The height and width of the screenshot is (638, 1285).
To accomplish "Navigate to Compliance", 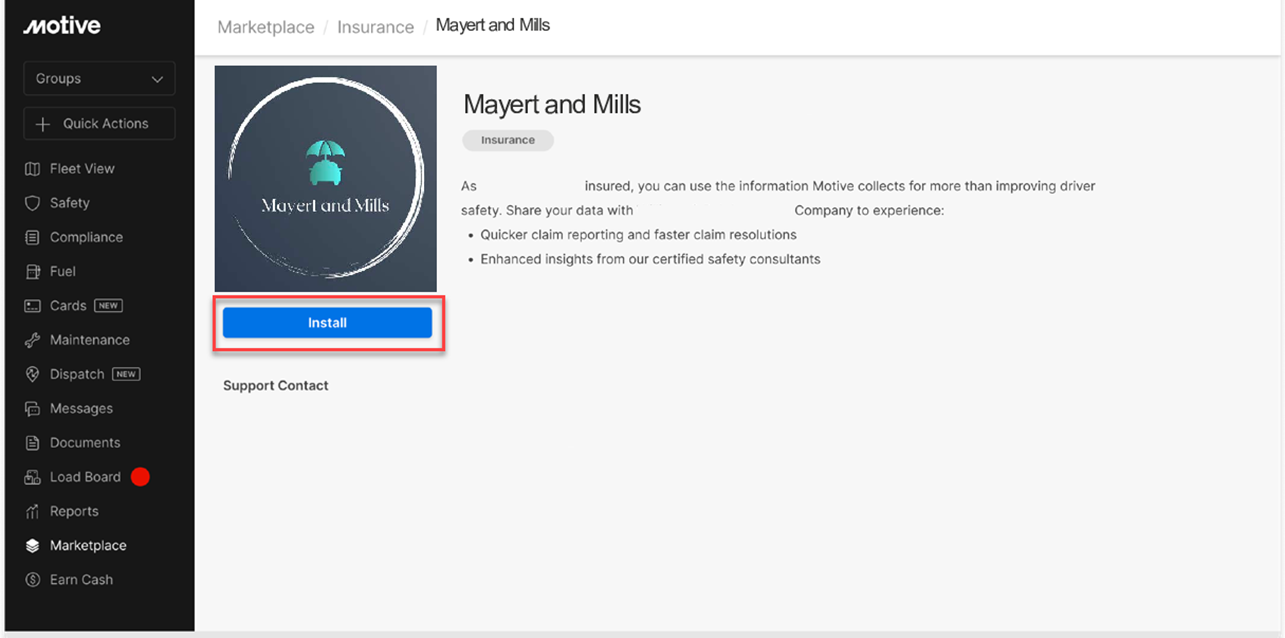I will point(86,237).
